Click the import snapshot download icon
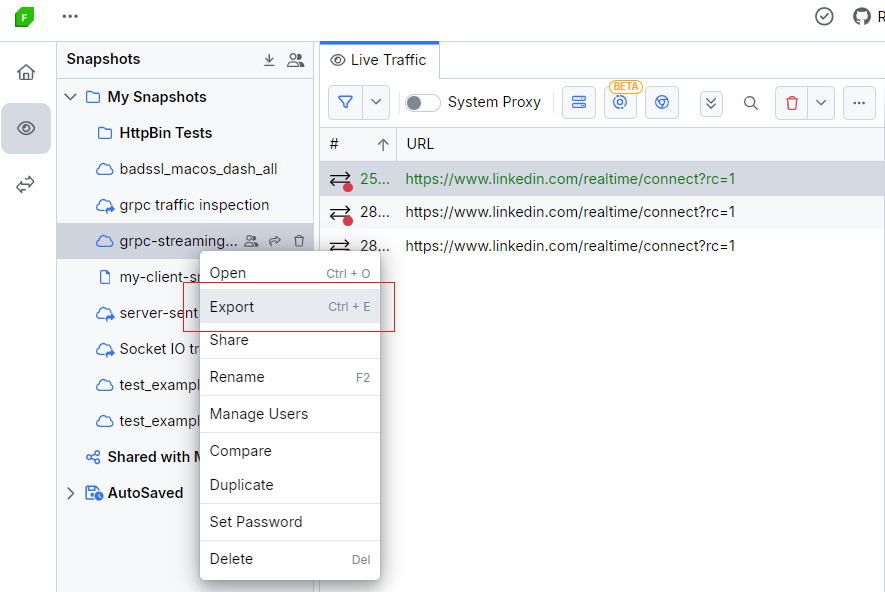The width and height of the screenshot is (885, 592). click(269, 60)
